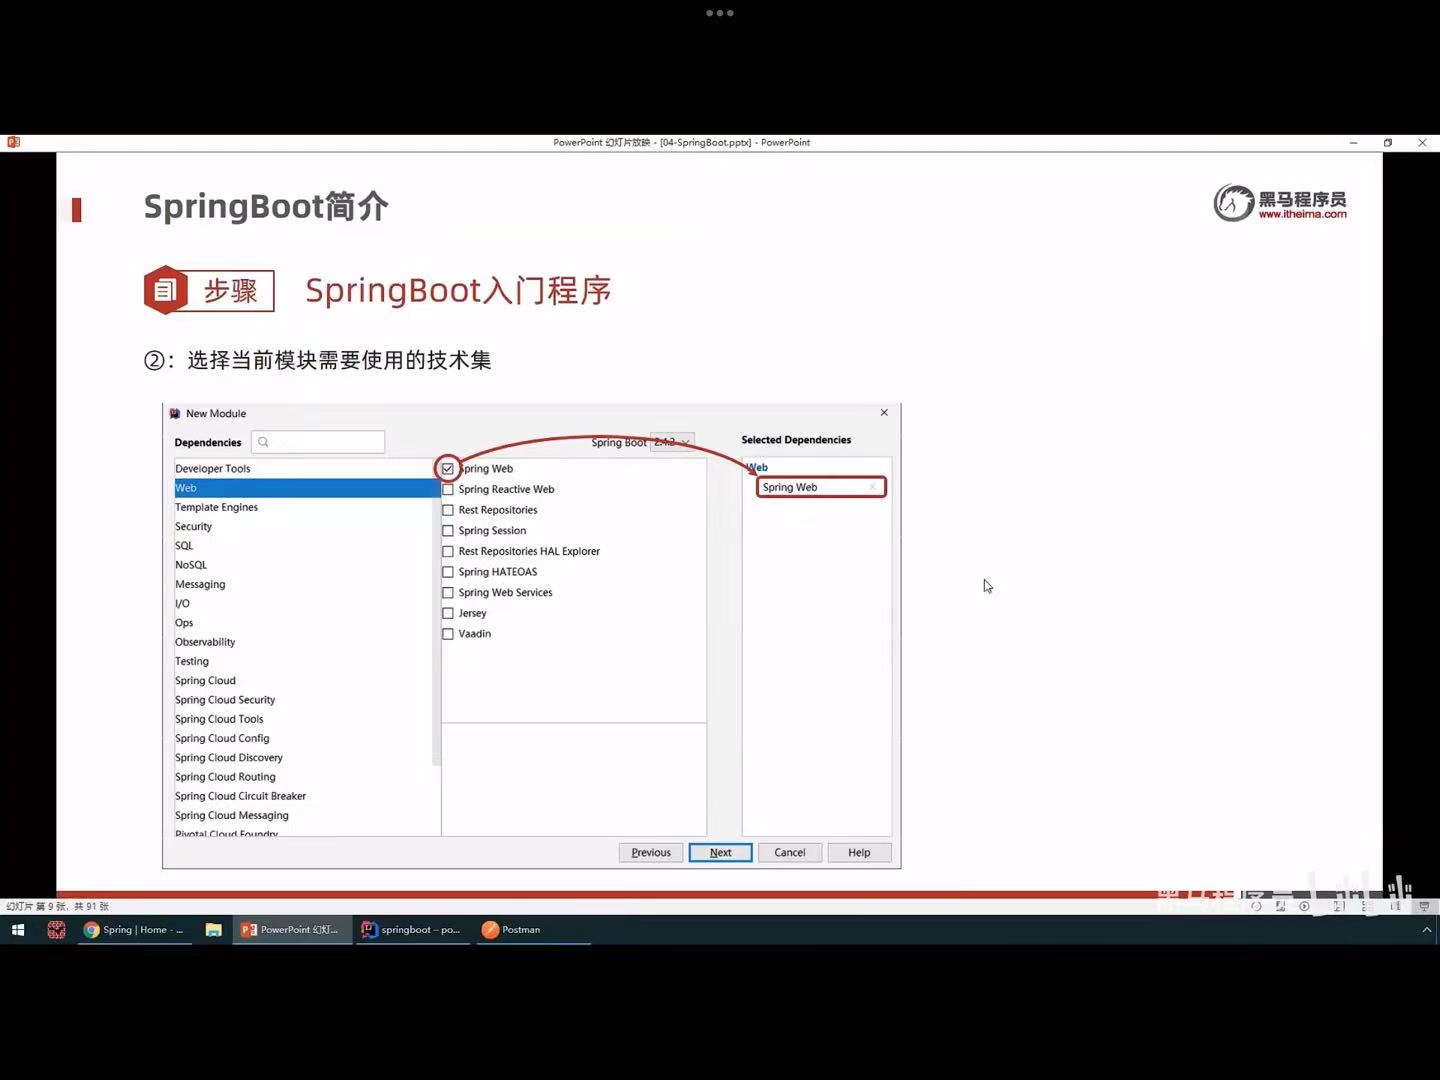The image size is (1440, 1080).
Task: Open the Windows Start menu
Action: coord(17,929)
